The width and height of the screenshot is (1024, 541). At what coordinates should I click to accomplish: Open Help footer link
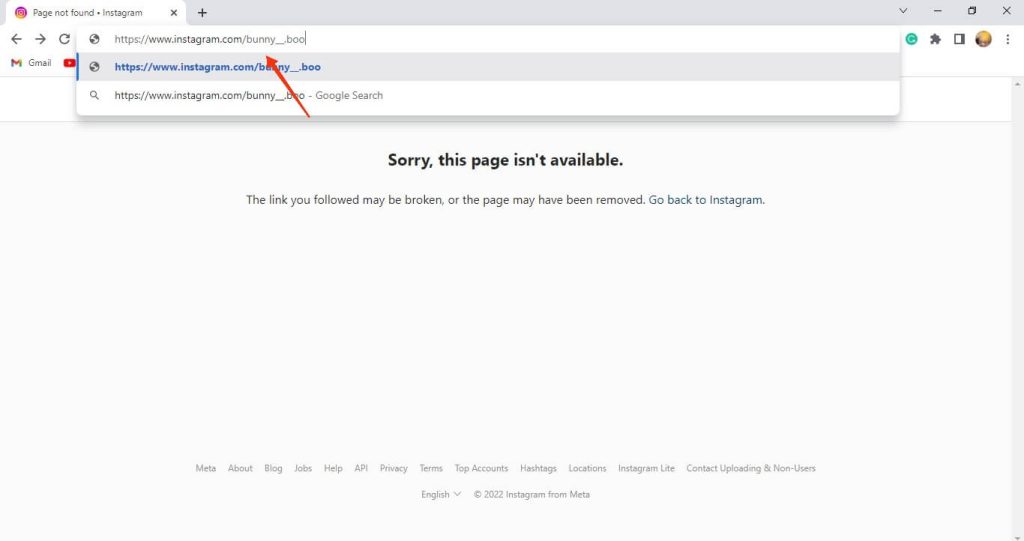(x=333, y=468)
